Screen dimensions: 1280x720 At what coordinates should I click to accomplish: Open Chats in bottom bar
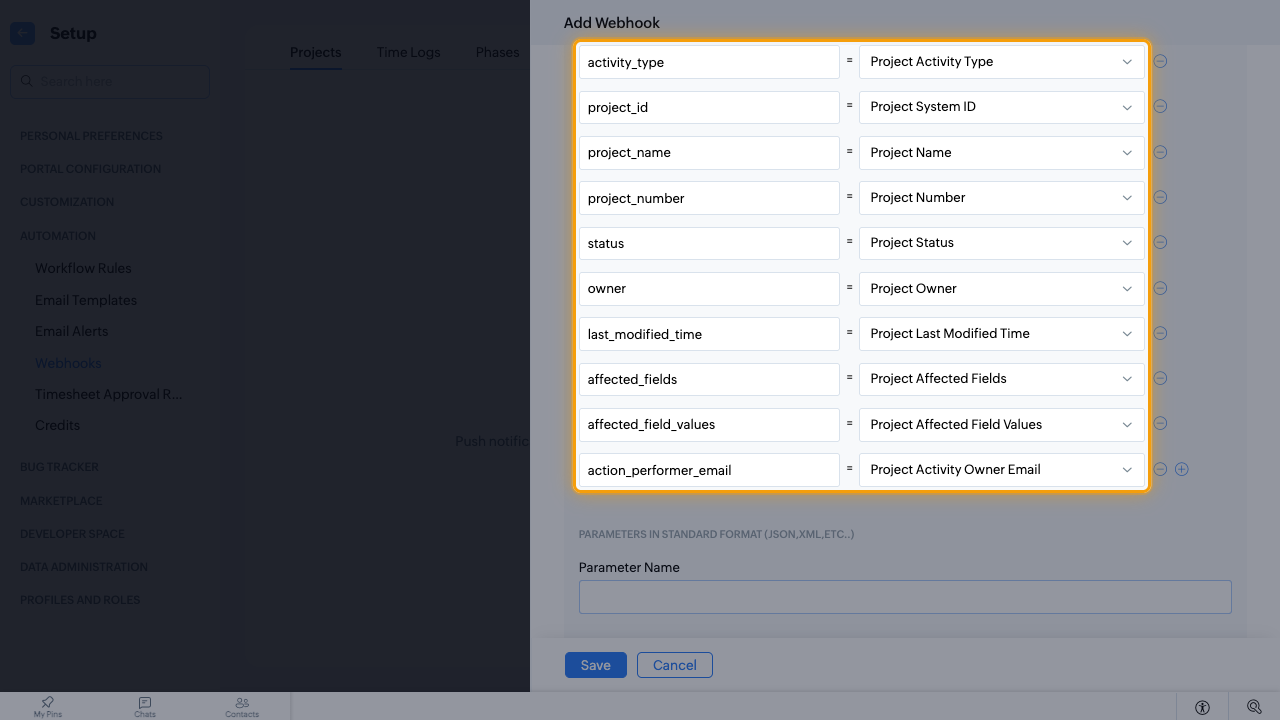coord(145,707)
